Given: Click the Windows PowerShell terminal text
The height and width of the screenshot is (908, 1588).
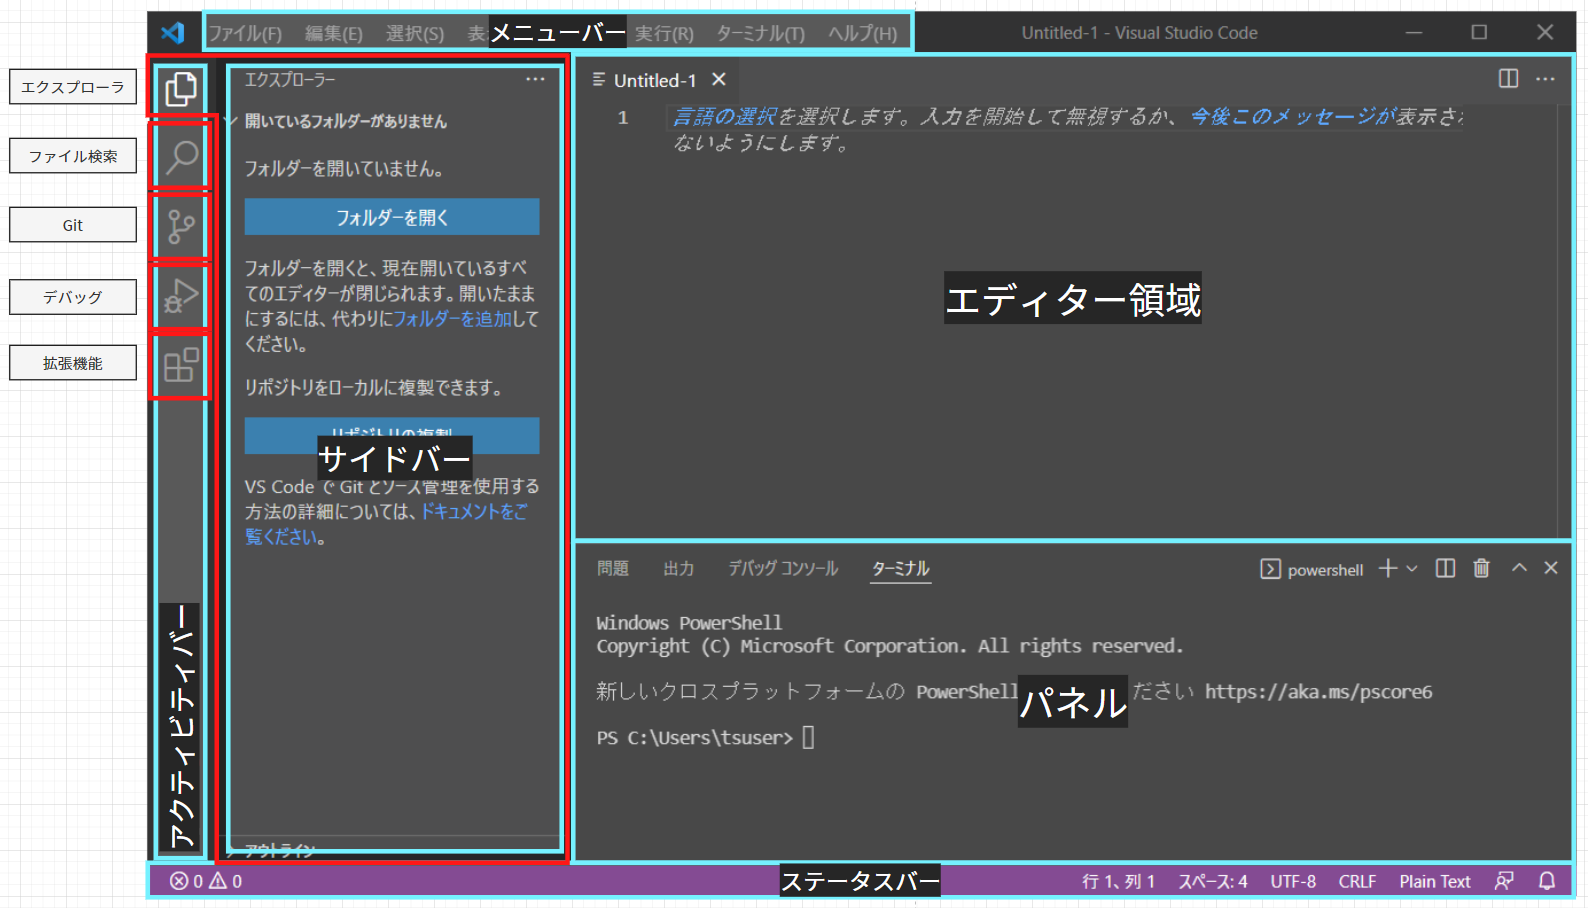Looking at the screenshot, I should pyautogui.click(x=689, y=623).
